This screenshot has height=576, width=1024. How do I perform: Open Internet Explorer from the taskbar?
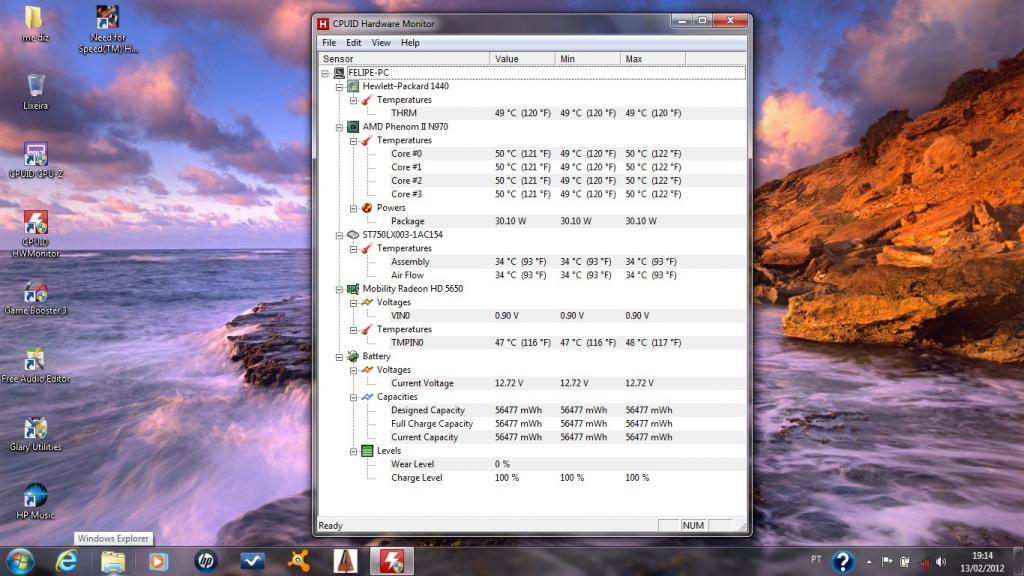(66, 561)
